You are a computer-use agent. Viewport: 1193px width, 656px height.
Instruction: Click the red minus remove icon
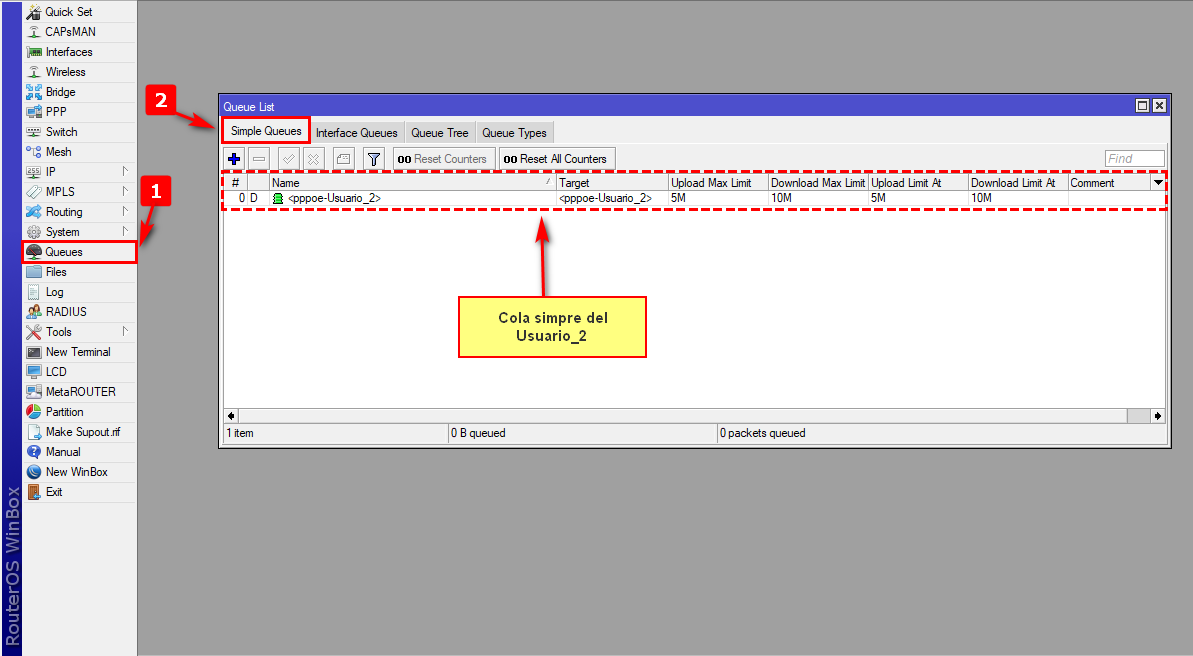click(x=259, y=159)
